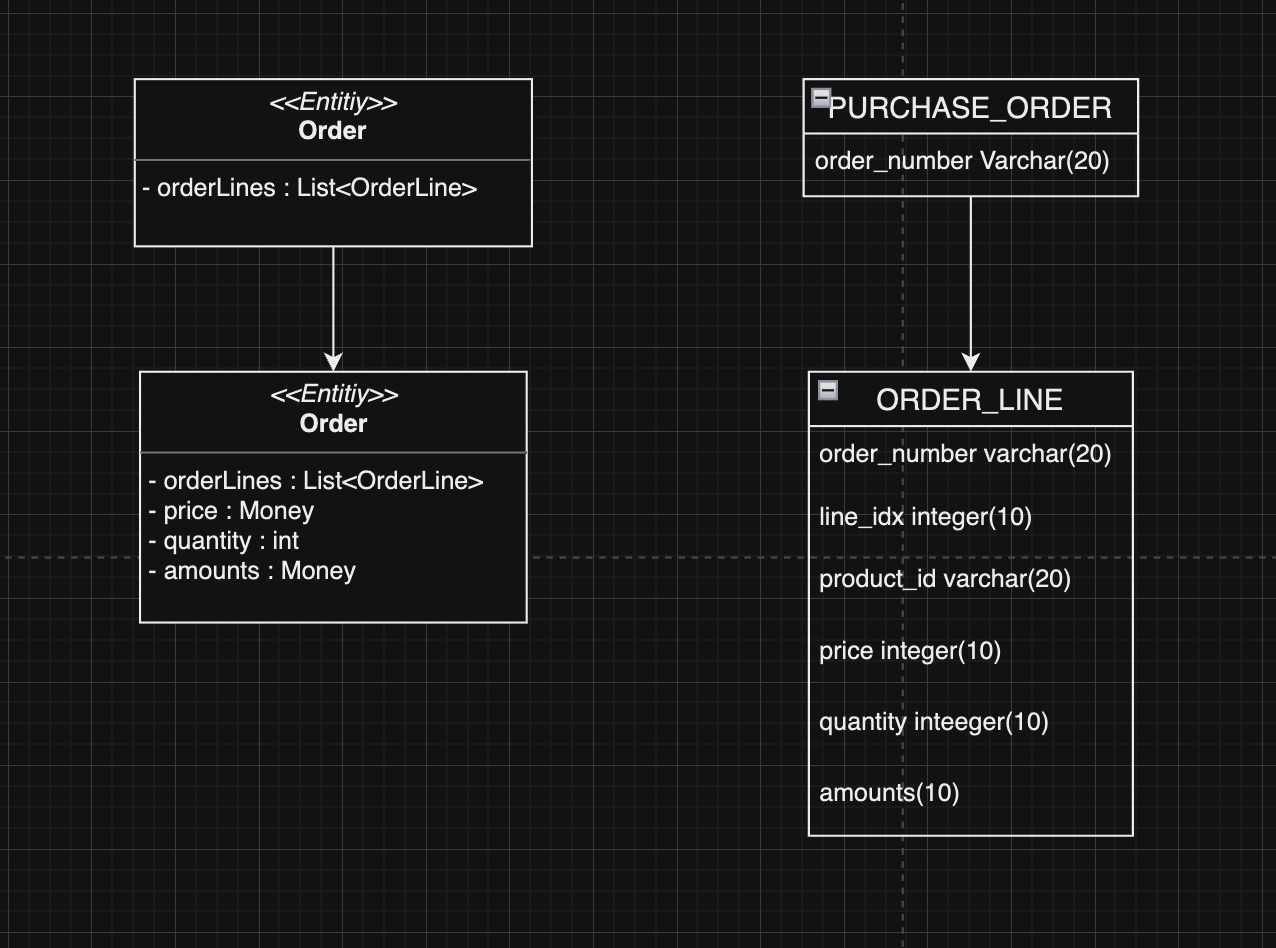Select the PURCHASE_ORDER table title
The image size is (1276, 948).
[x=970, y=107]
